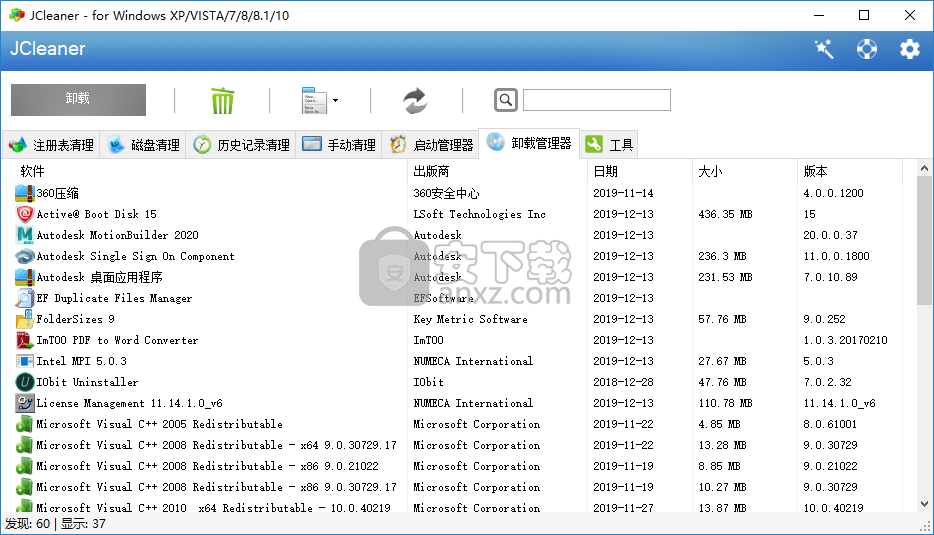Viewport: 934px width, 535px height.
Task: Select Active@ Boot Disk 15 entry
Action: pos(96,214)
